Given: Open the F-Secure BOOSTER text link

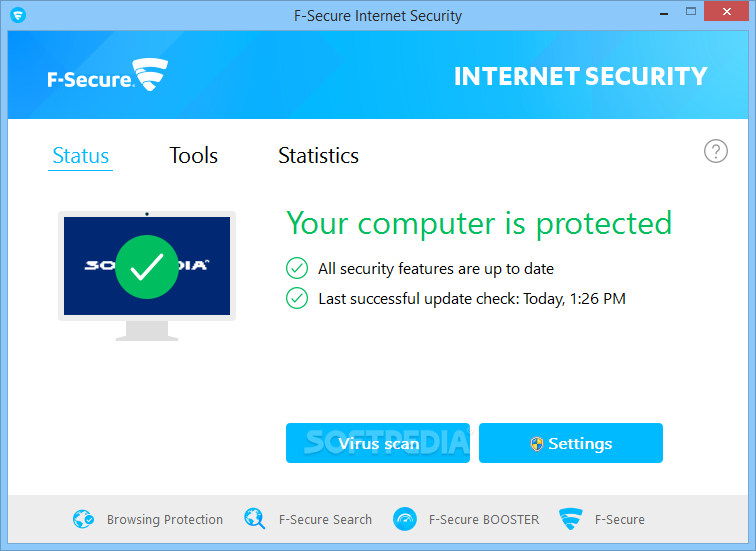Looking at the screenshot, I should [x=484, y=520].
